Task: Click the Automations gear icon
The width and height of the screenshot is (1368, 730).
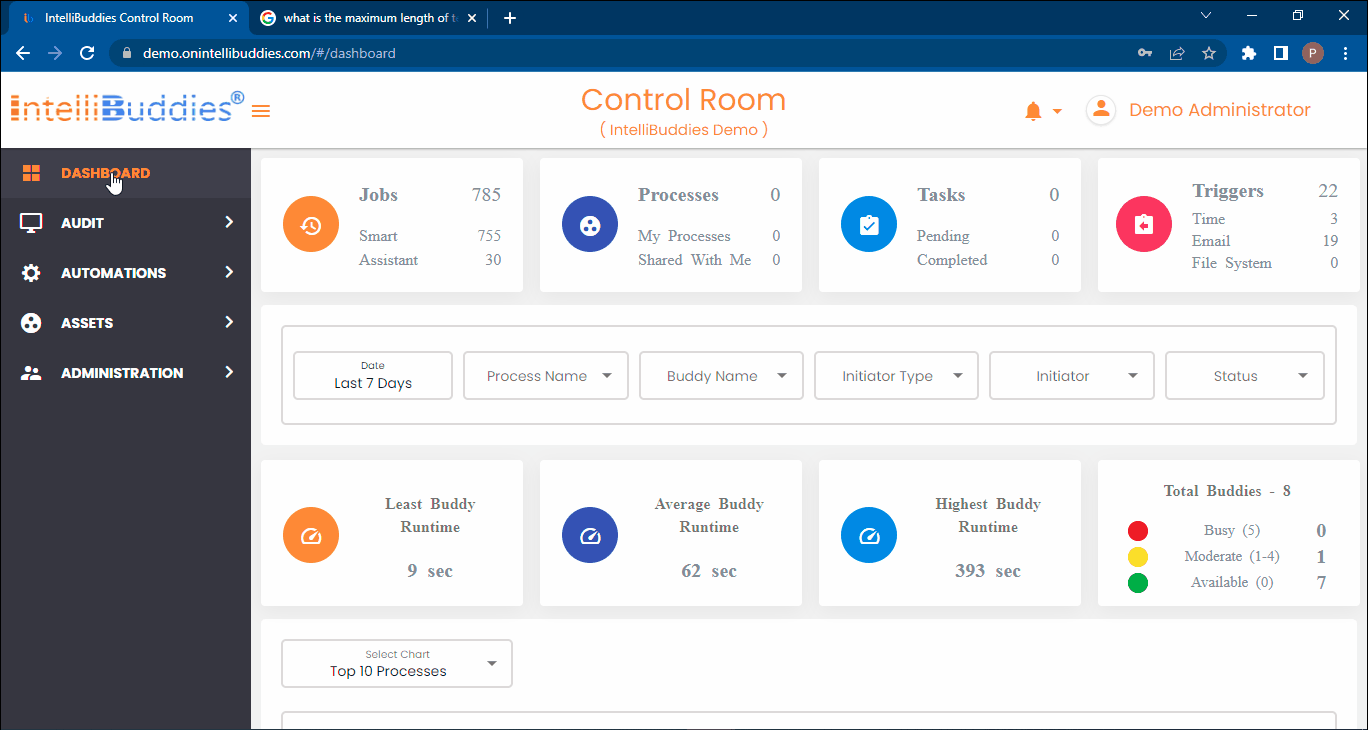Action: (x=31, y=273)
